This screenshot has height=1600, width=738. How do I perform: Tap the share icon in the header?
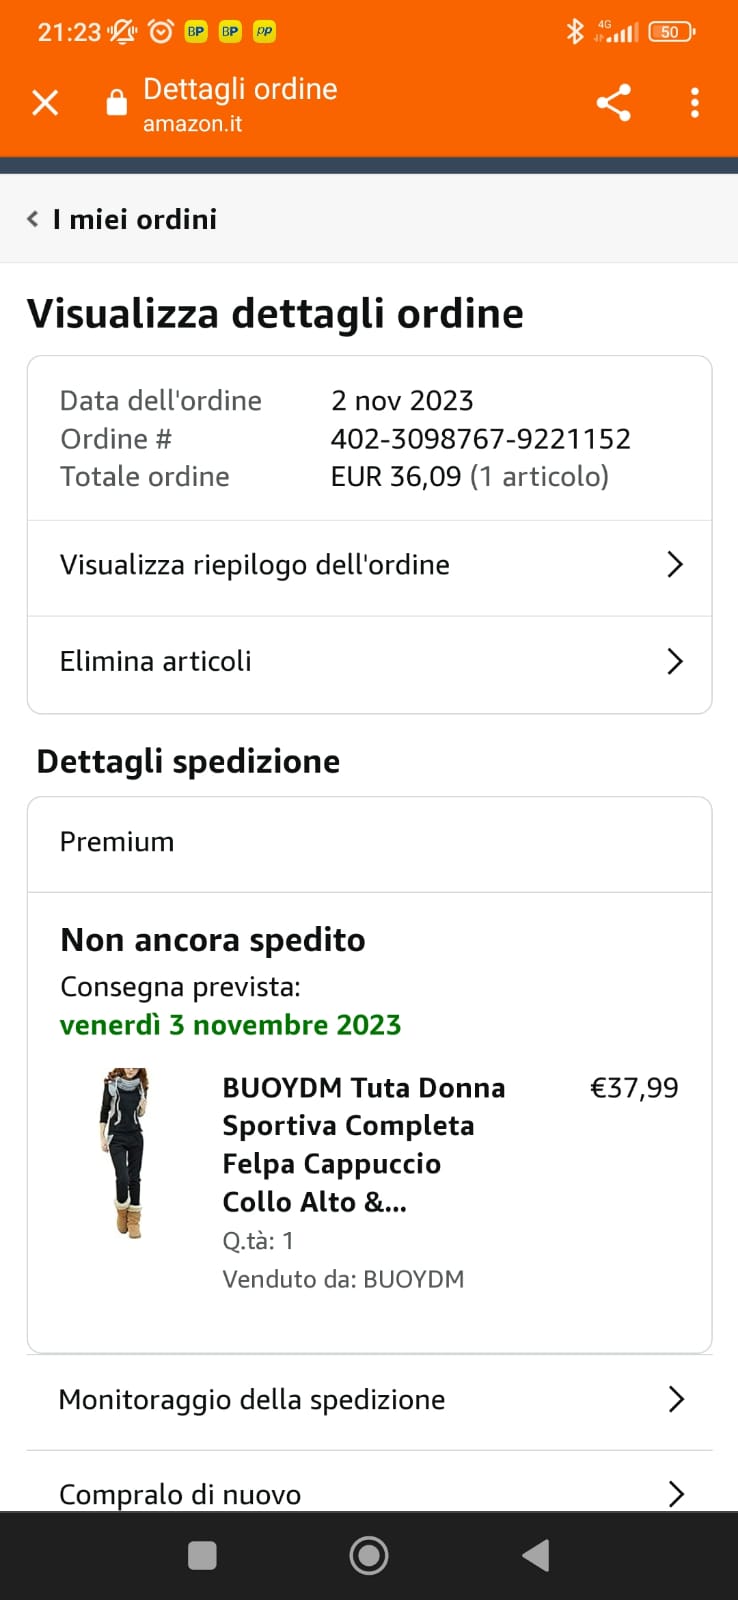pos(613,102)
